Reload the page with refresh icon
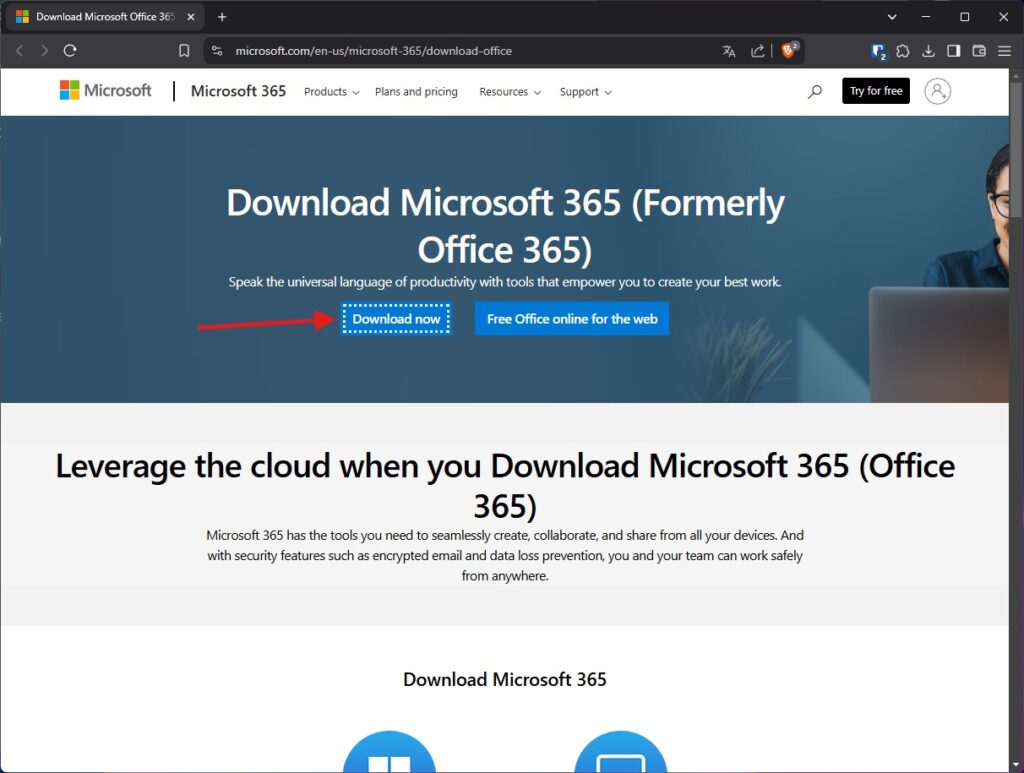 tap(70, 50)
